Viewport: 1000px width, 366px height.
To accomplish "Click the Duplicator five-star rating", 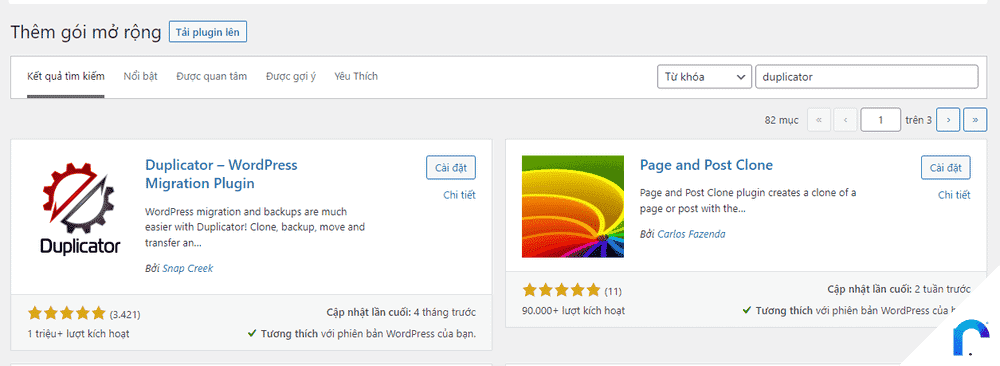I will coord(66,313).
